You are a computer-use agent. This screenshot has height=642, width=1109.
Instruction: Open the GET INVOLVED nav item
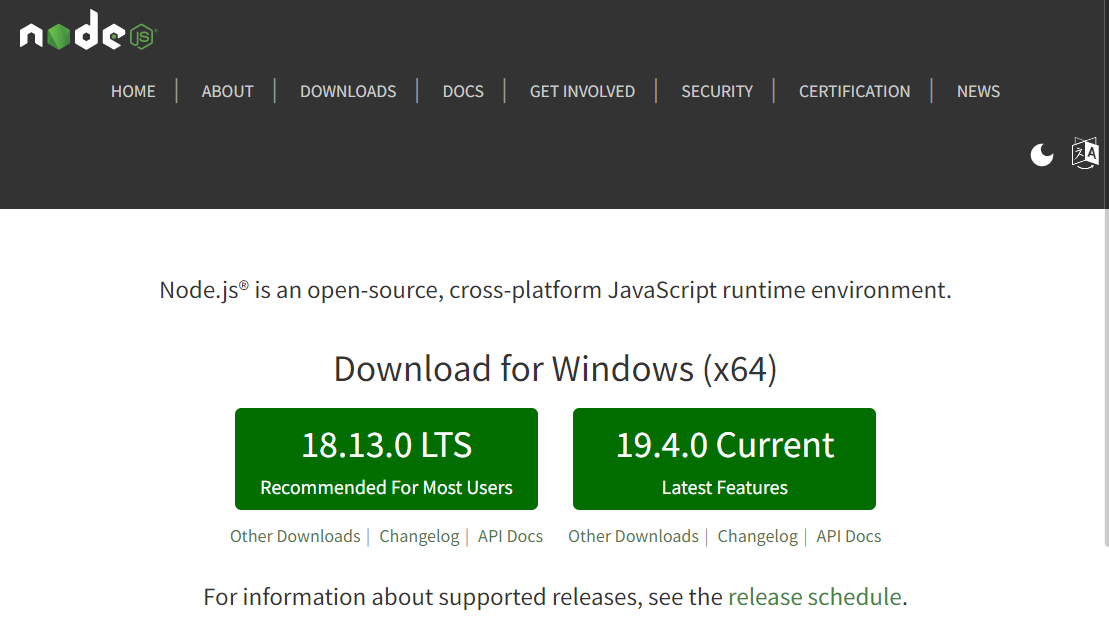582,91
